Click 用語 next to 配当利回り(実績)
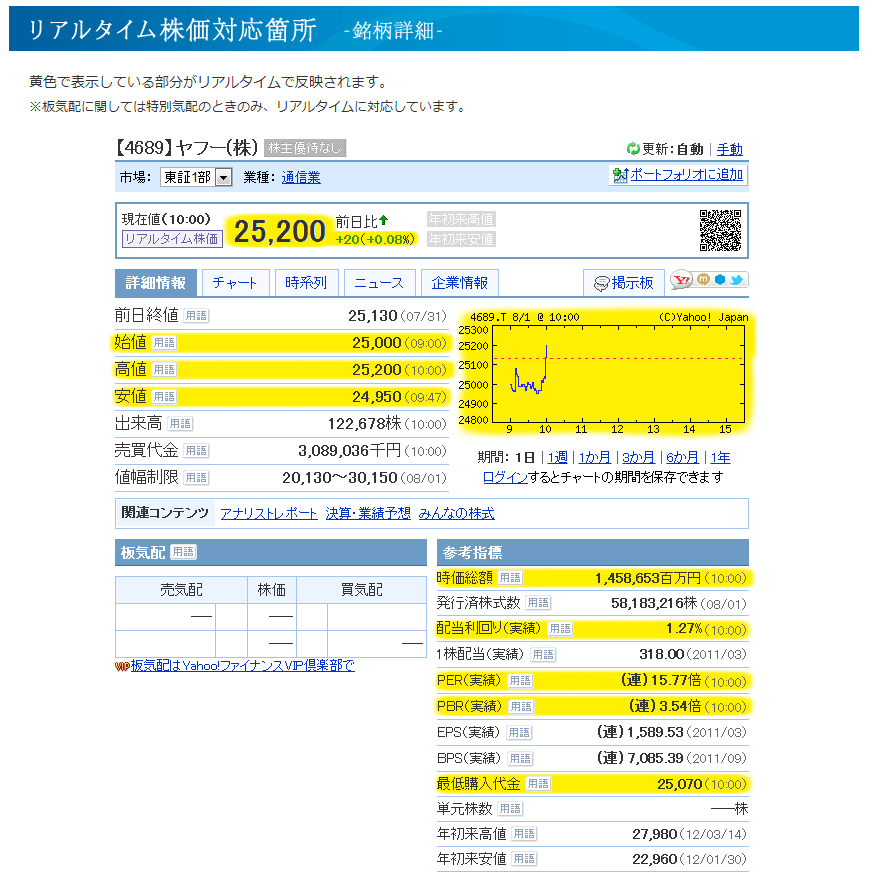Image resolution: width=873 pixels, height=885 pixels. [x=560, y=629]
